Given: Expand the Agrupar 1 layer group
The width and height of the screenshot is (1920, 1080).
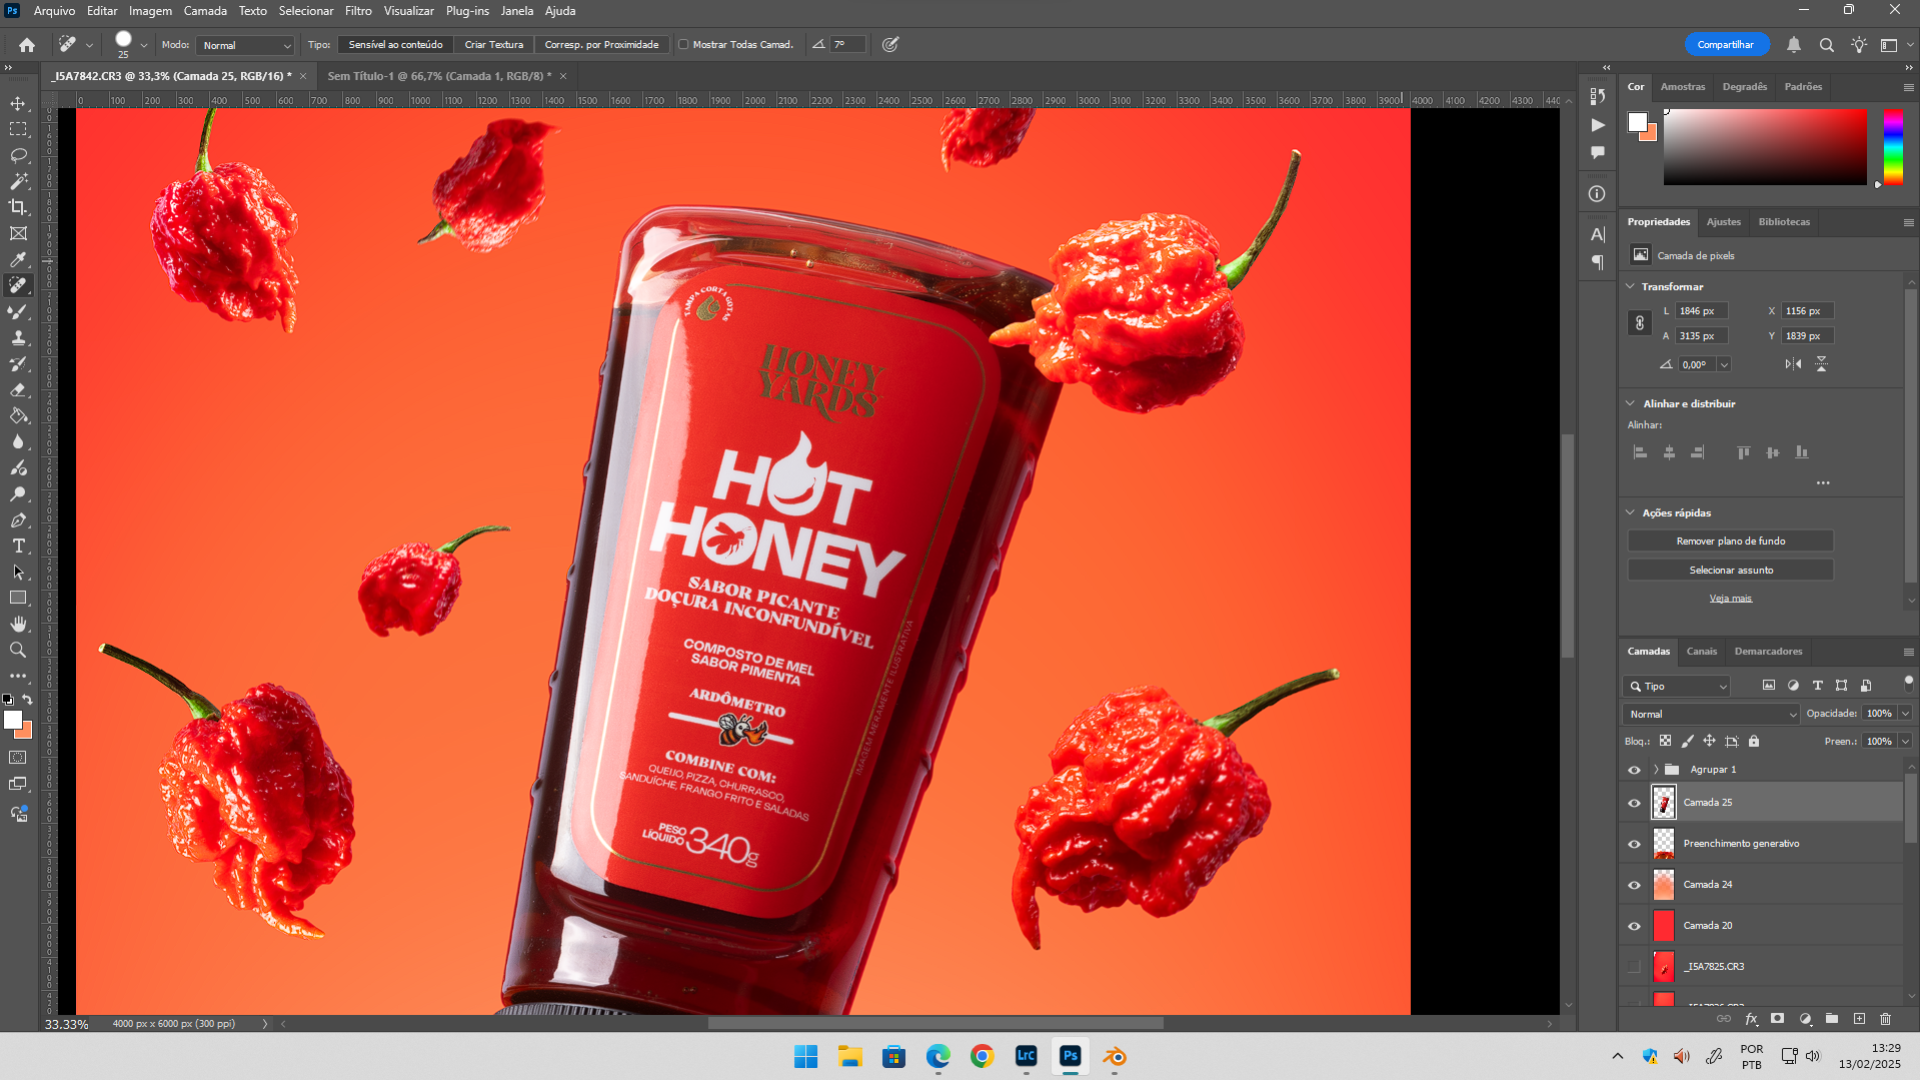Looking at the screenshot, I should [x=1656, y=770].
